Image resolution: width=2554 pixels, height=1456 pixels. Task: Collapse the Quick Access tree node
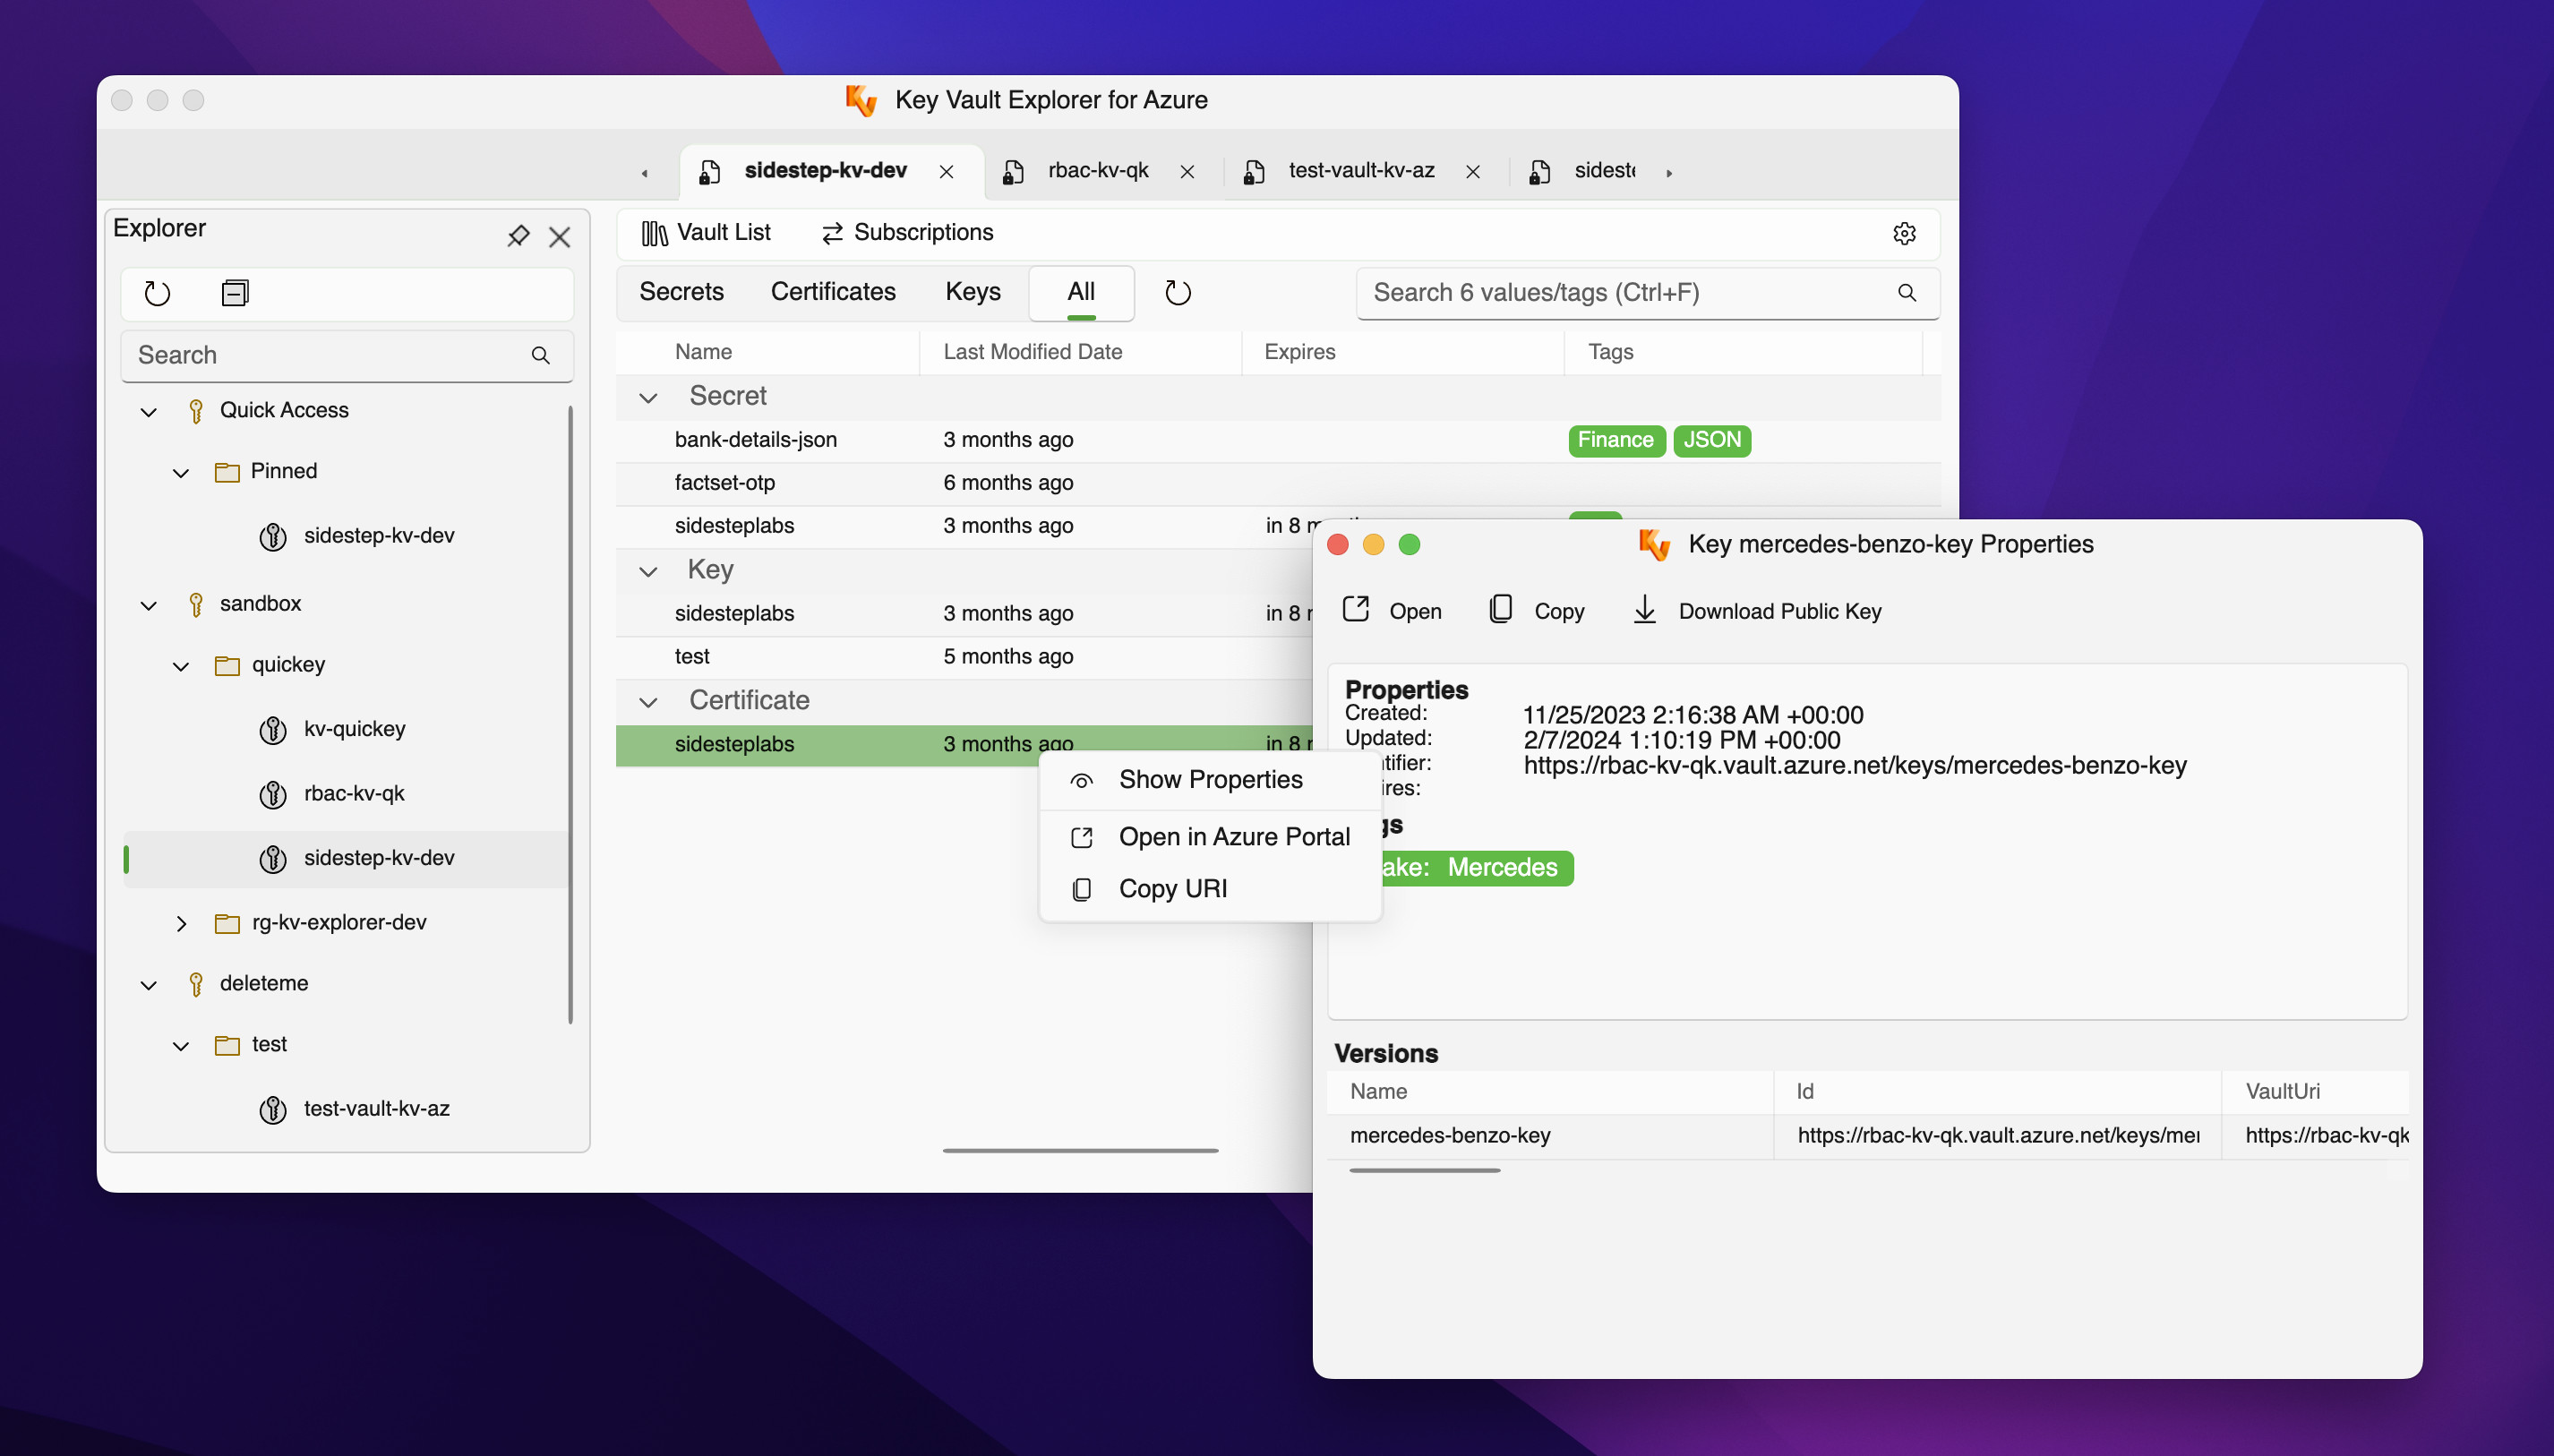point(149,411)
